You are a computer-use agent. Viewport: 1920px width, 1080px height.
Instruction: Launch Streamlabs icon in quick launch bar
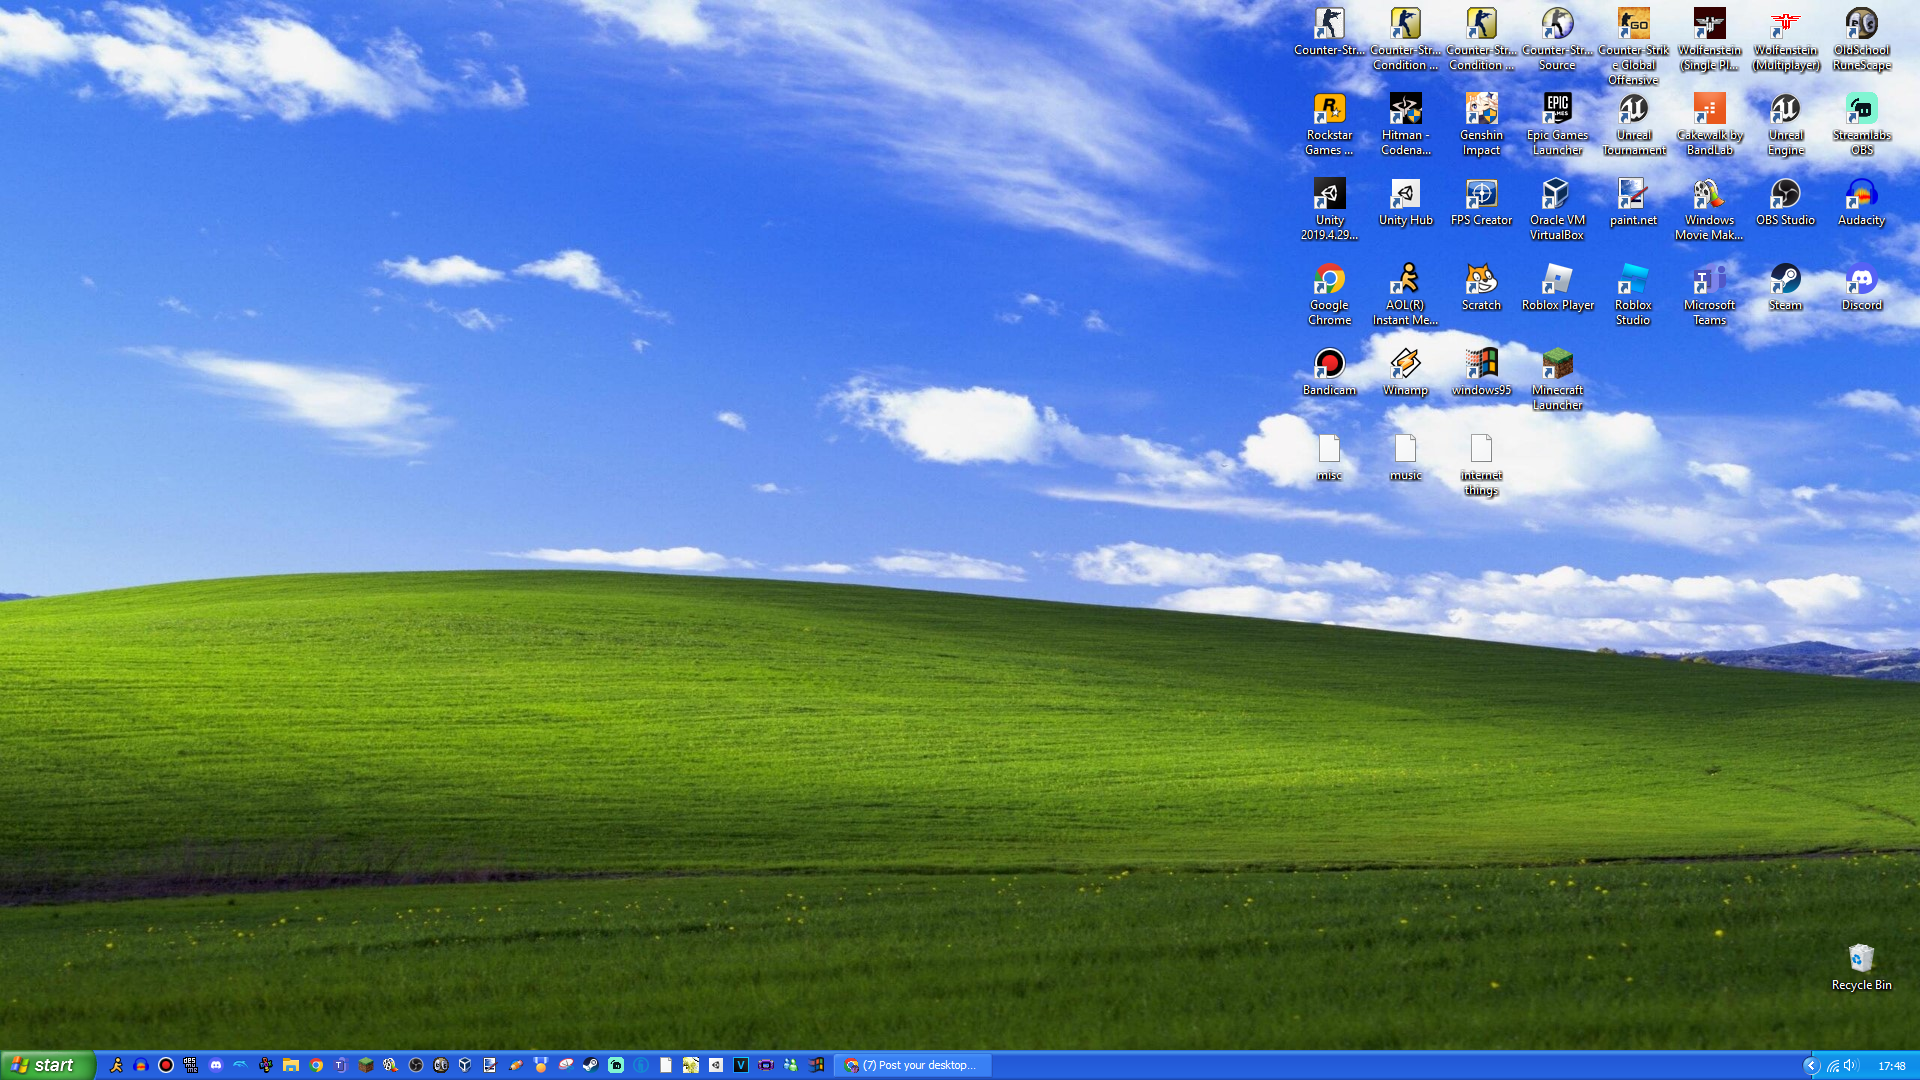(x=616, y=1065)
